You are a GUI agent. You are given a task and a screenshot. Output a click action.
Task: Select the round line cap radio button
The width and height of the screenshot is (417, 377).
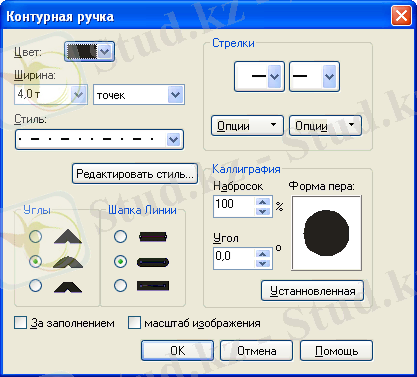click(x=120, y=261)
